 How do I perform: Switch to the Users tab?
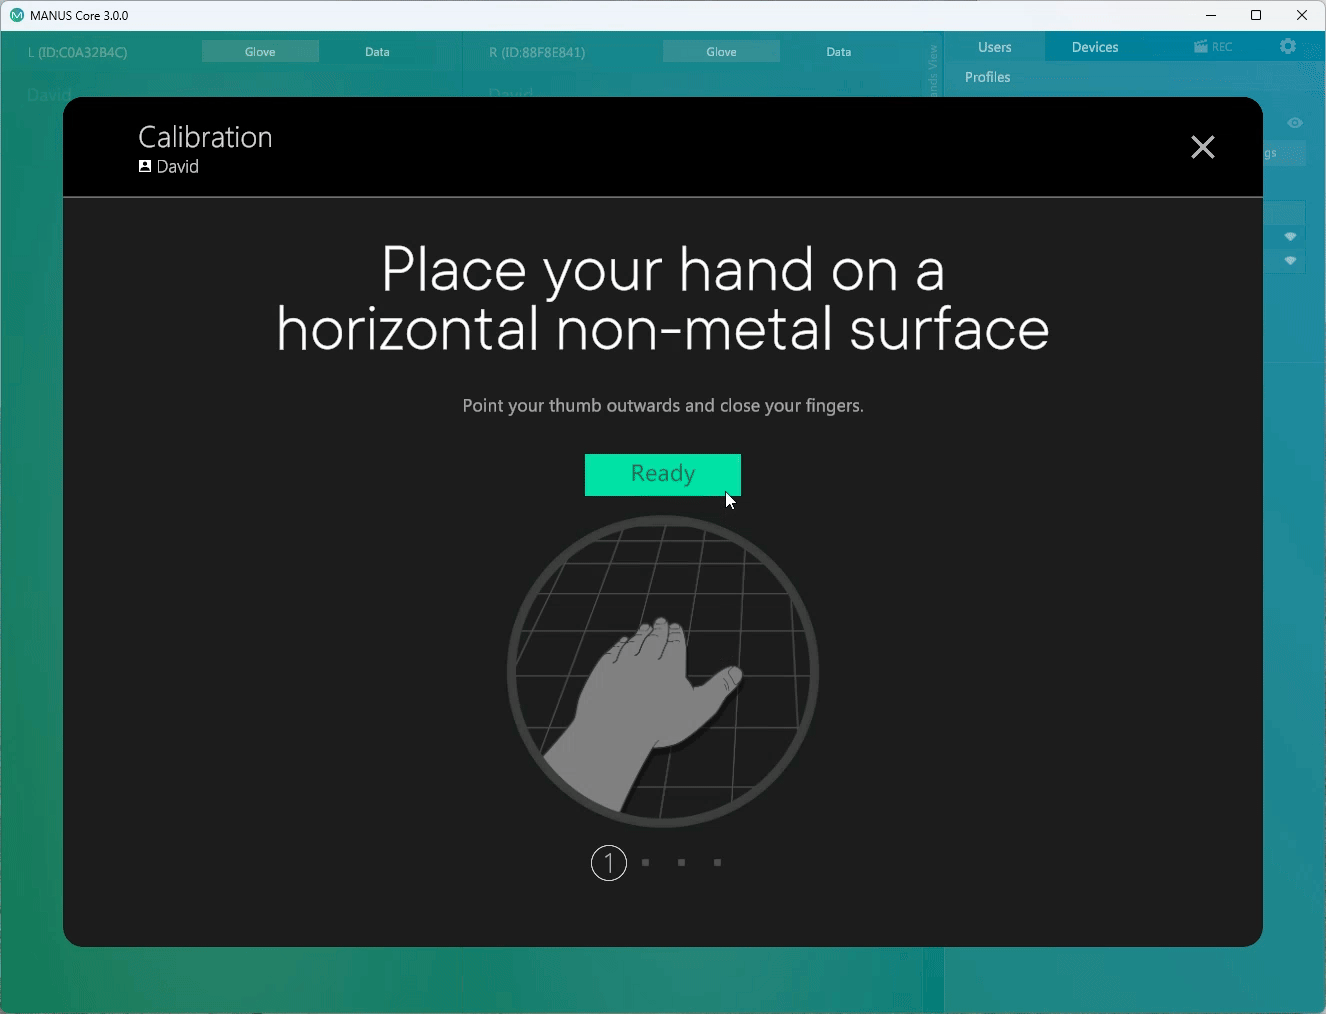[994, 47]
